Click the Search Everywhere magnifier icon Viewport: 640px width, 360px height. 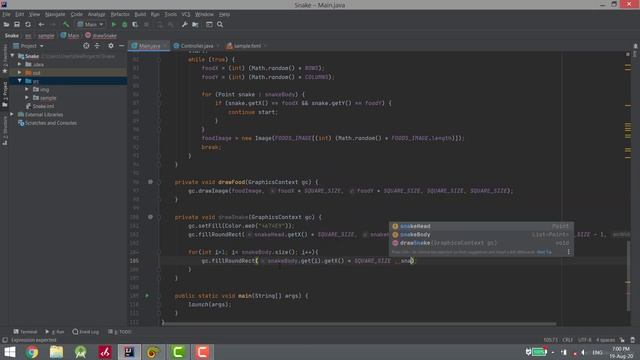[220, 24]
